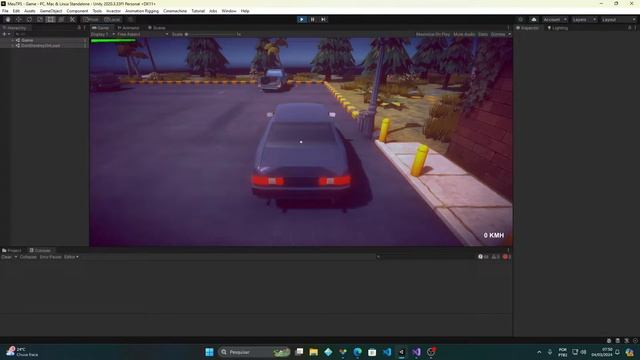Open the GameObject menu

(51, 11)
